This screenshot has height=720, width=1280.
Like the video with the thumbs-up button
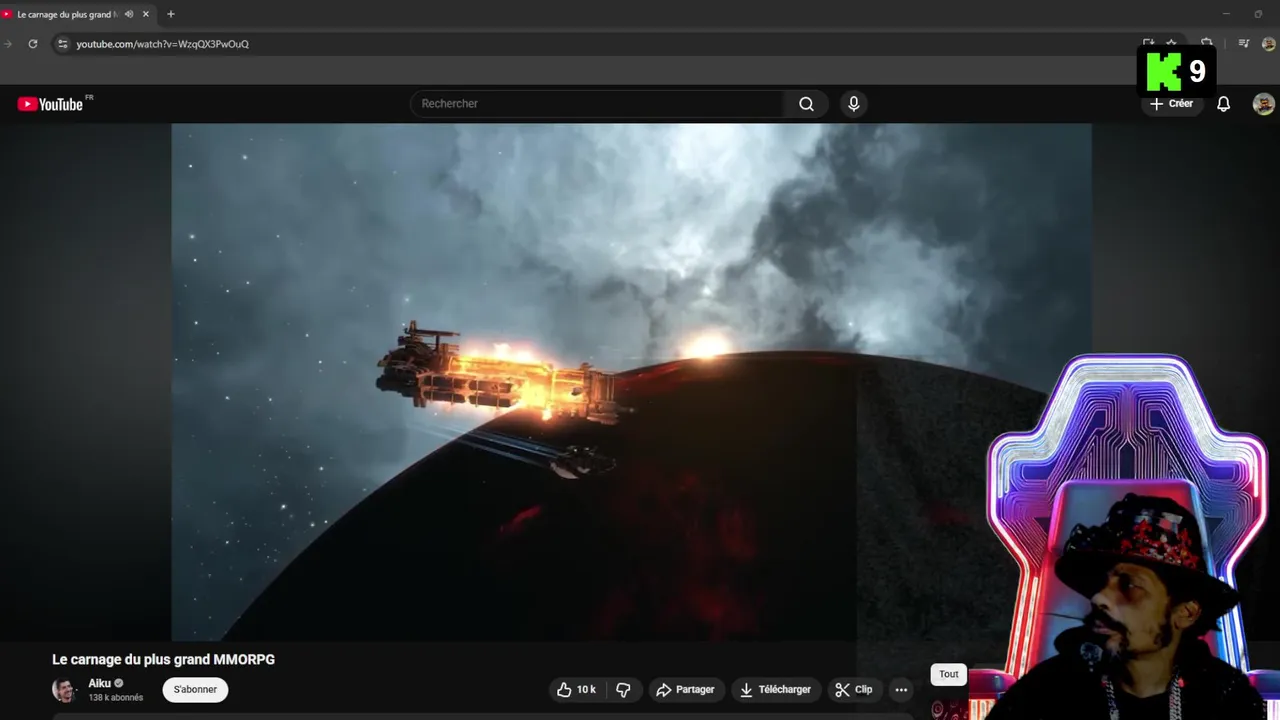576,690
